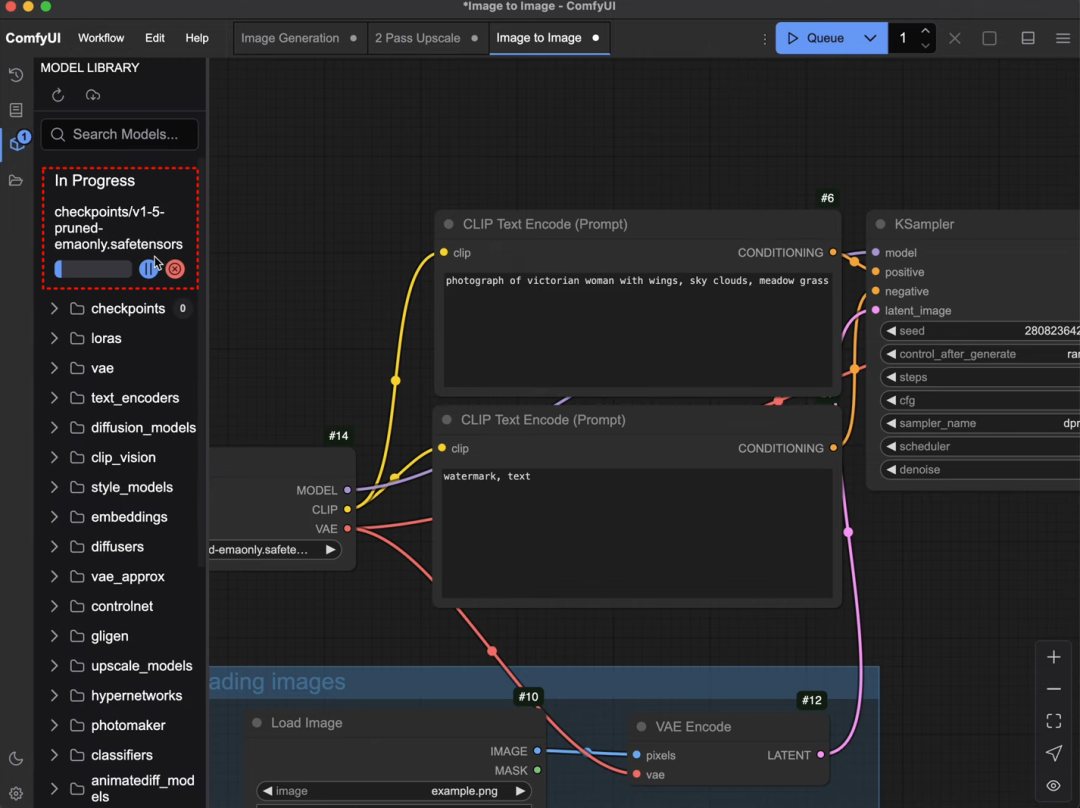
Task: Open the workflows folder sidebar icon
Action: [x=16, y=180]
